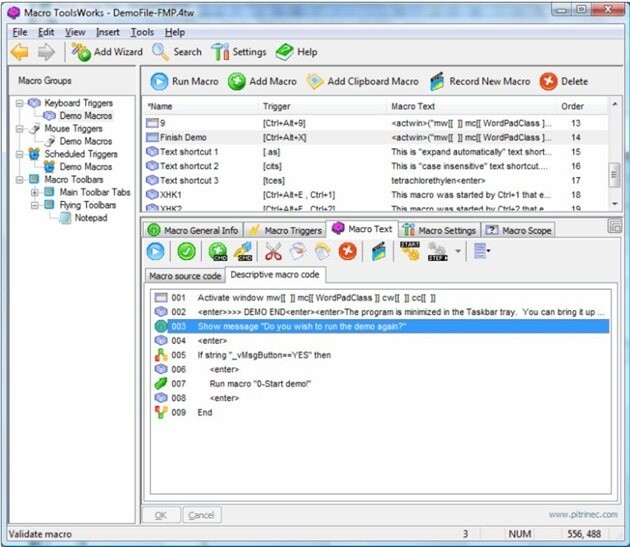Click the scissors cut icon in macro editor
The height and width of the screenshot is (547, 630).
(x=273, y=252)
